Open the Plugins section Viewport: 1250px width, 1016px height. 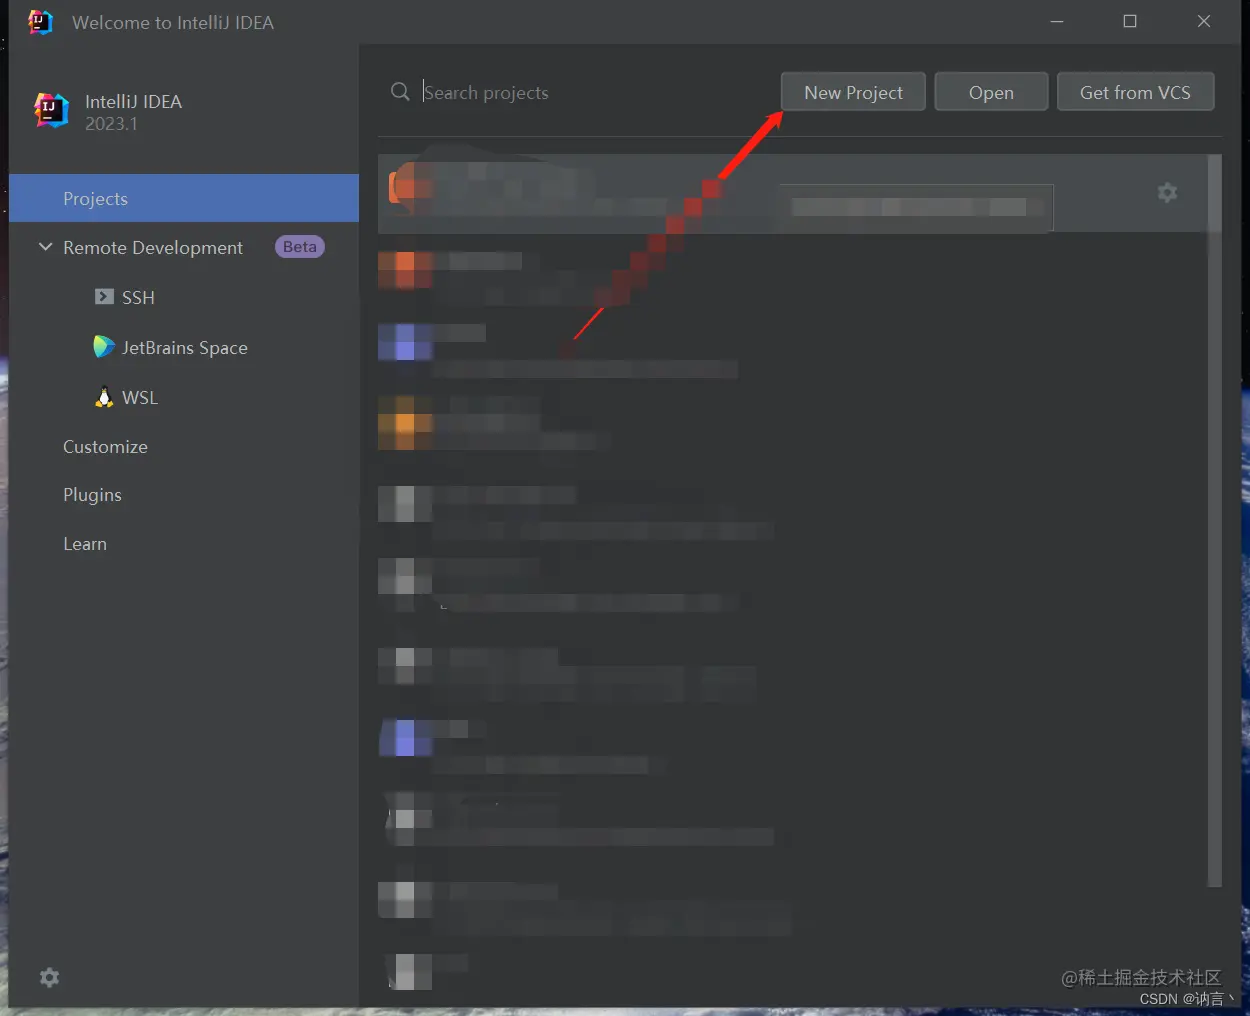click(x=92, y=494)
